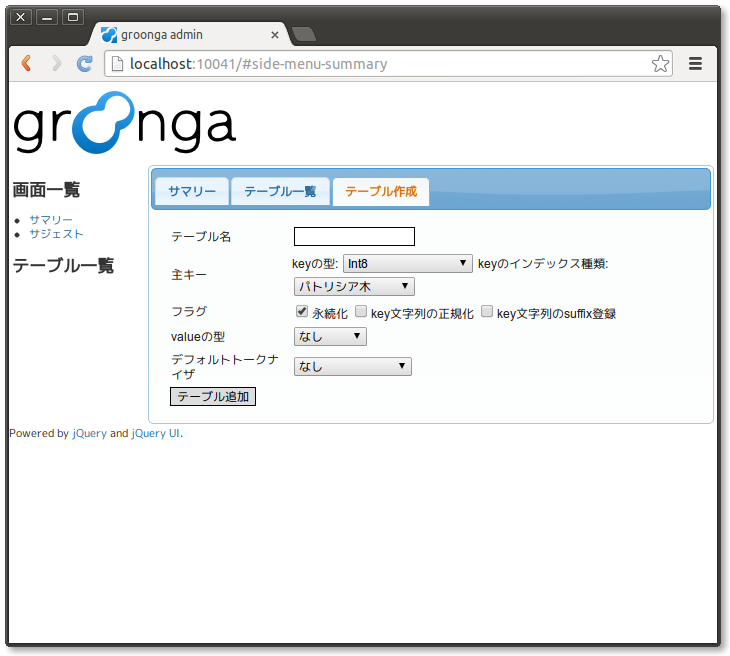
Task: Uncheck the 永続化 checkbox
Action: [302, 312]
